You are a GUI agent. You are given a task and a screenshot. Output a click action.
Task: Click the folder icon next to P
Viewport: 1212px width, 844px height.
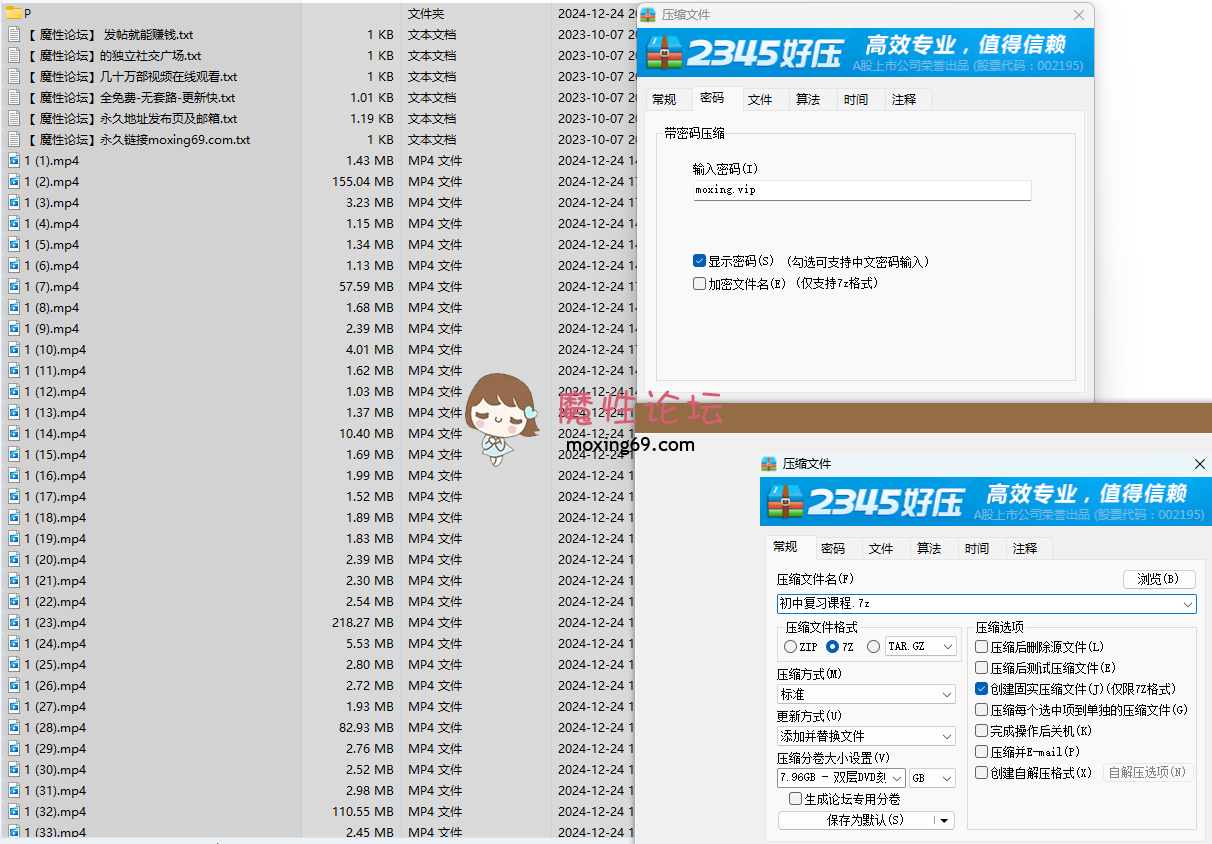pyautogui.click(x=13, y=13)
